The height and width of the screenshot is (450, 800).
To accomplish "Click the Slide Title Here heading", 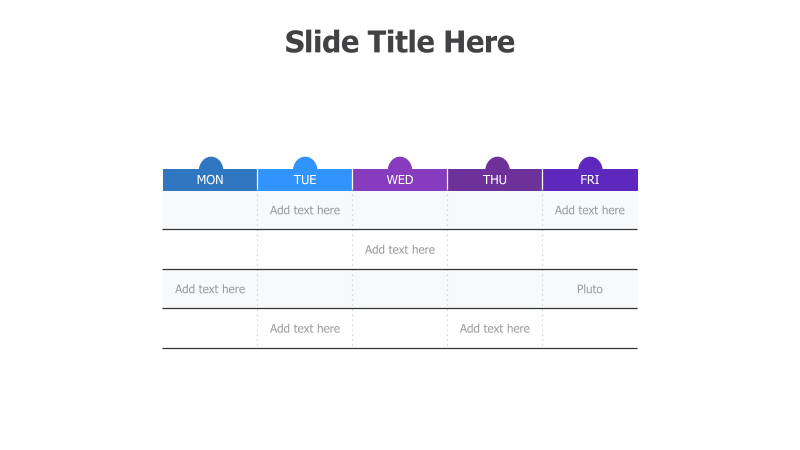I will tap(399, 41).
